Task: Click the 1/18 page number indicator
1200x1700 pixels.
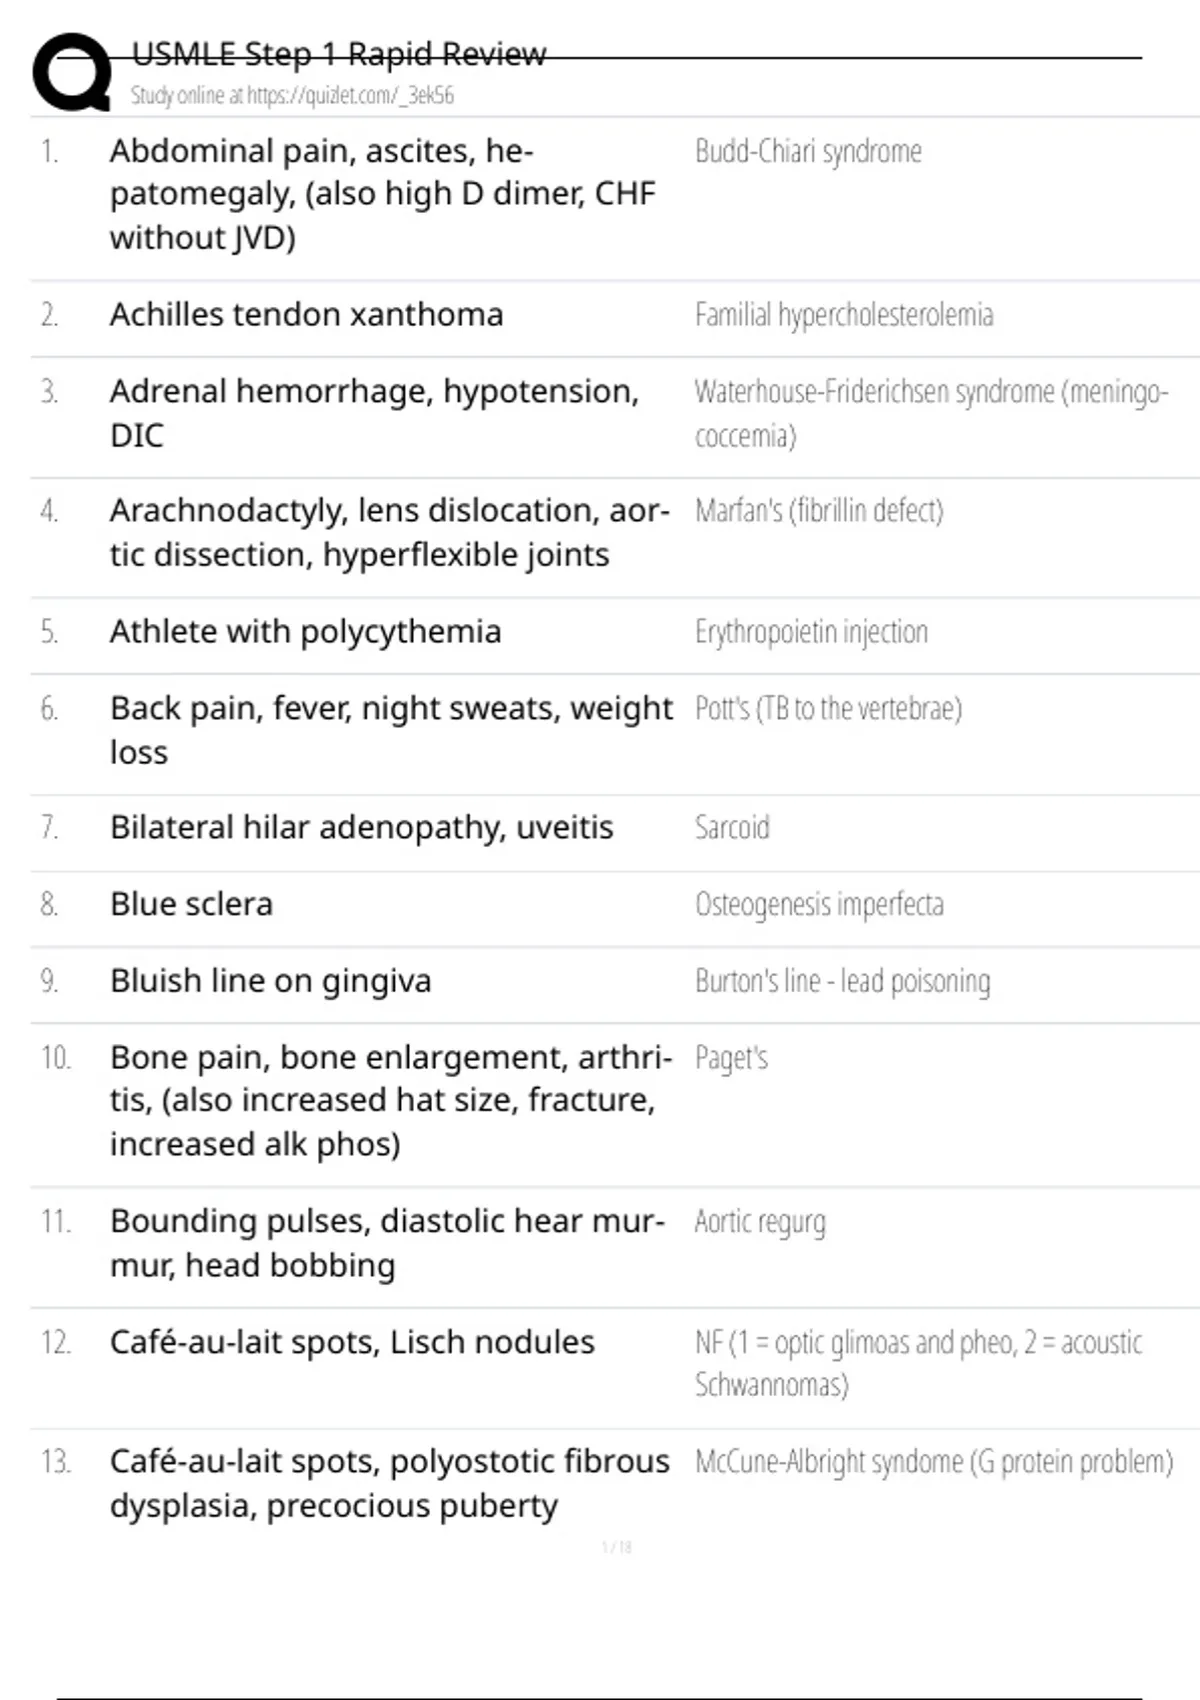Action: coord(617,1548)
